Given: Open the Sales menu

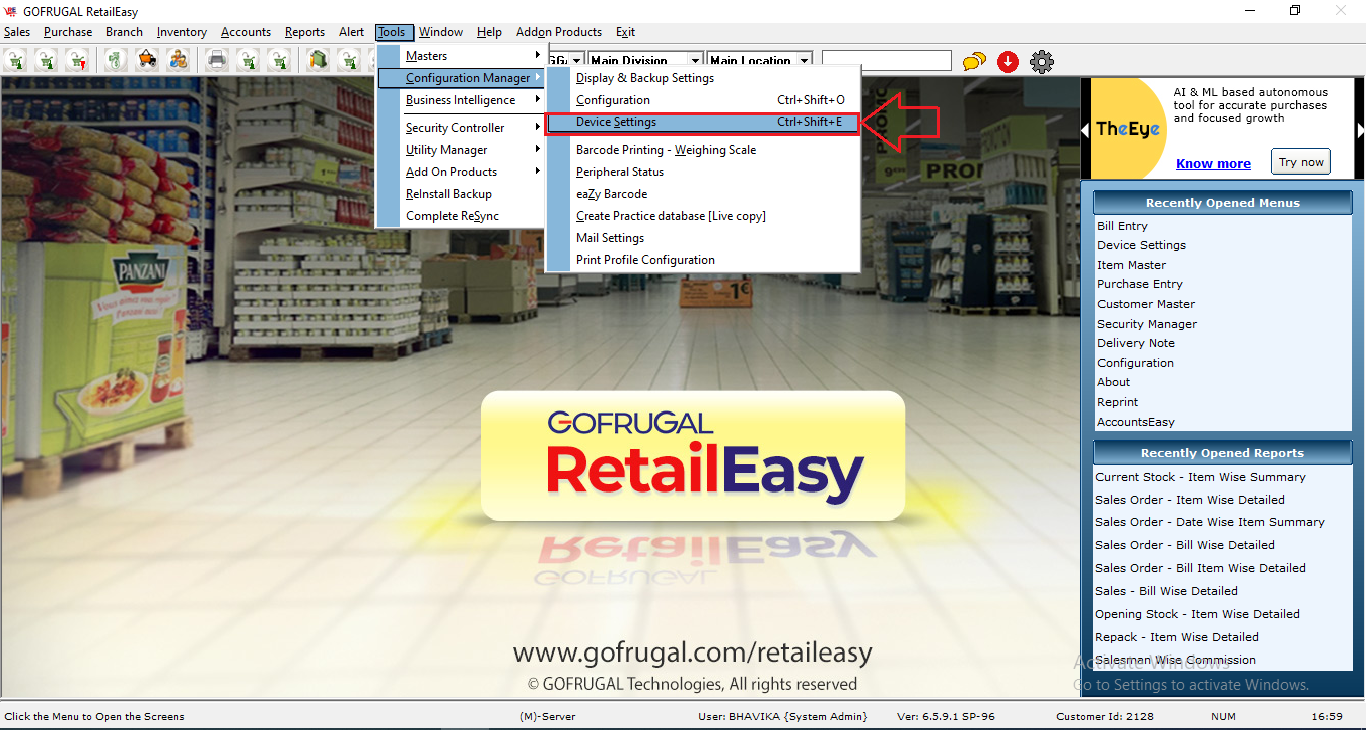Looking at the screenshot, I should 17,32.
